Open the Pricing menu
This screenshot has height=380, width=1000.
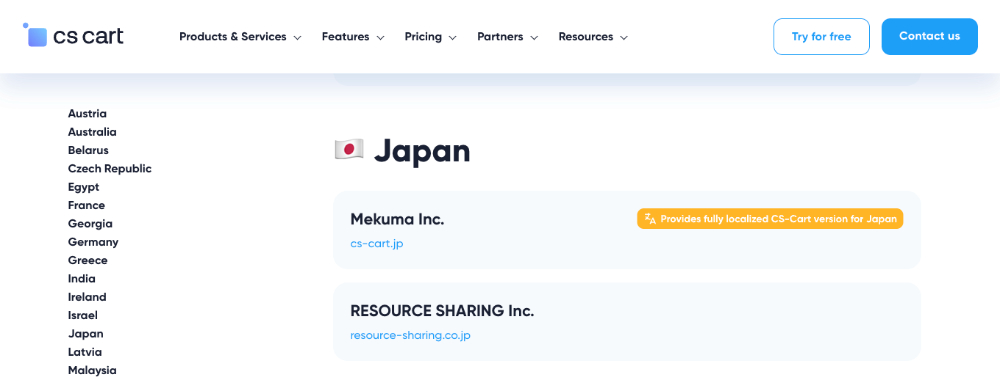pos(430,37)
